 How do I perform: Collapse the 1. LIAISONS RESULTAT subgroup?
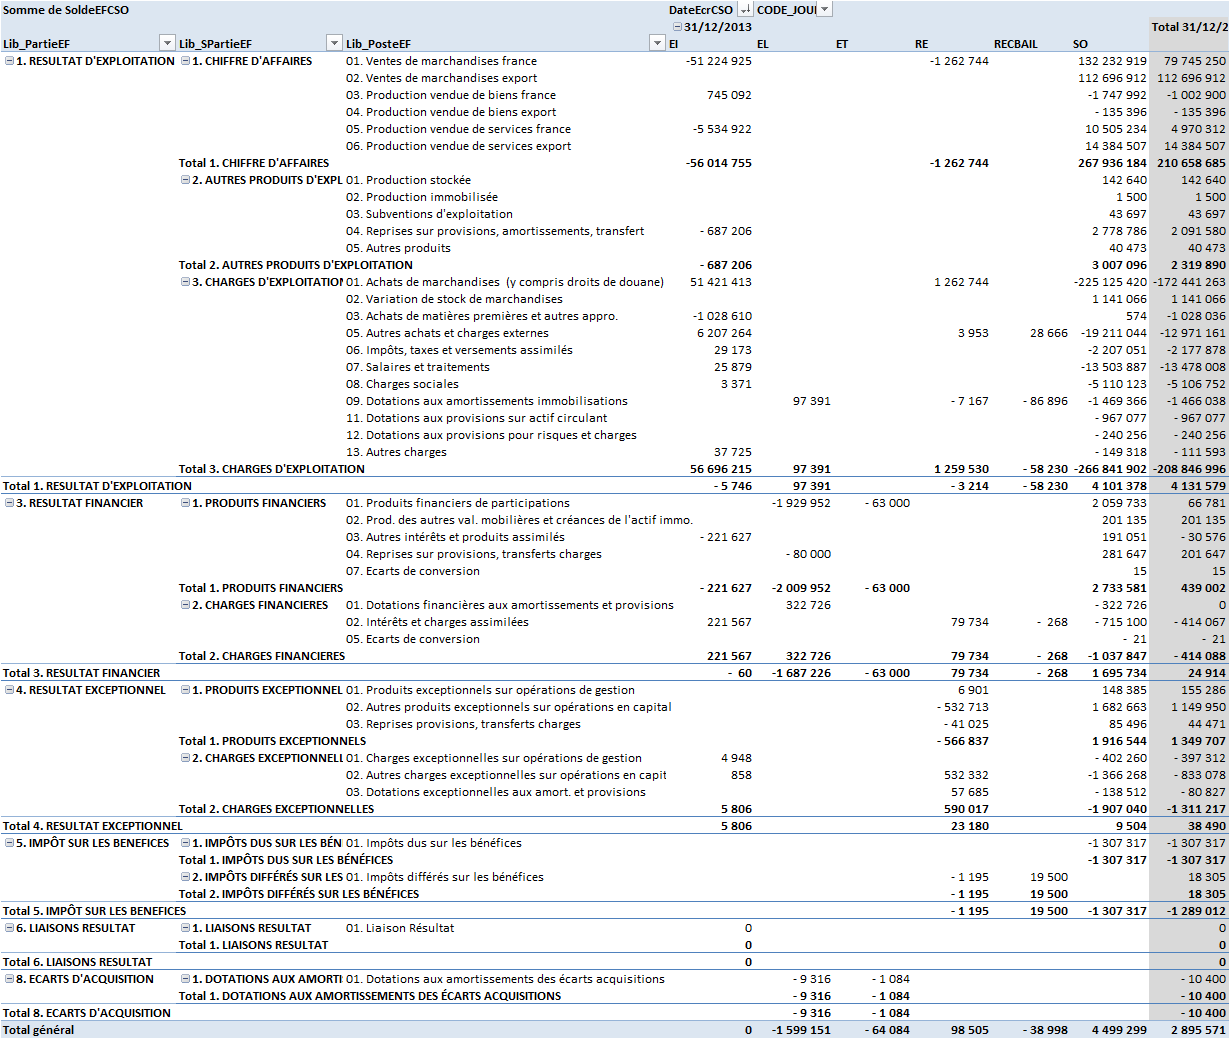(185, 928)
